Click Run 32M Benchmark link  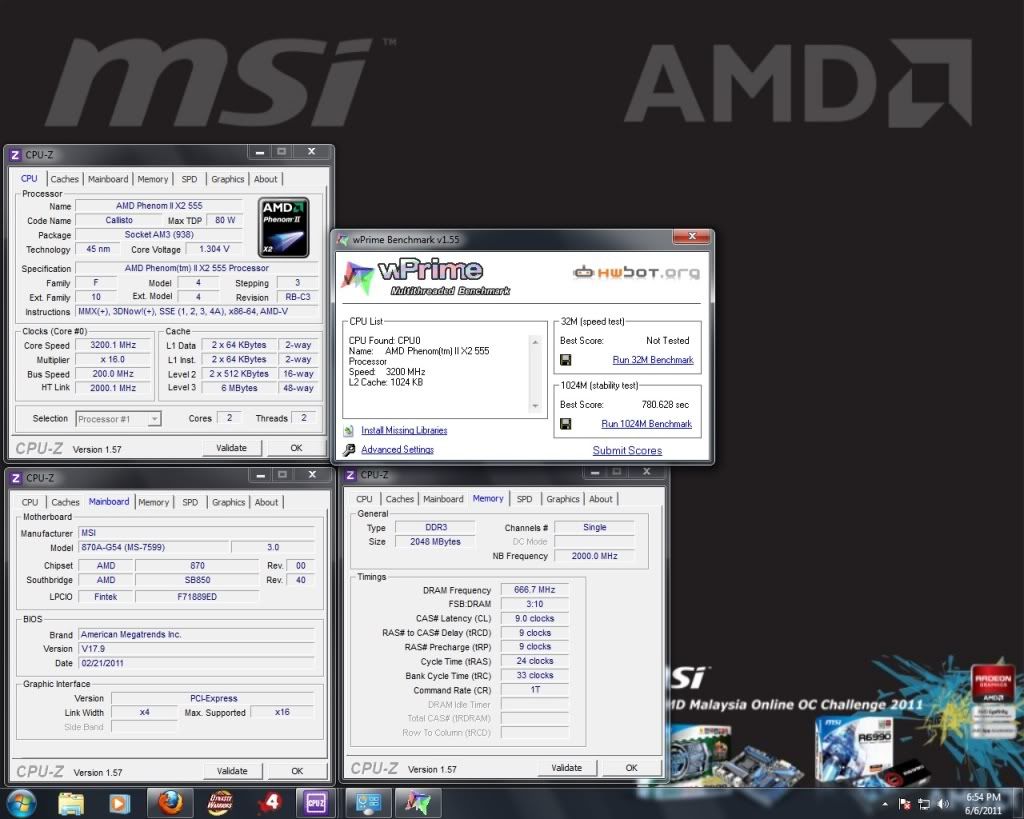(x=652, y=360)
